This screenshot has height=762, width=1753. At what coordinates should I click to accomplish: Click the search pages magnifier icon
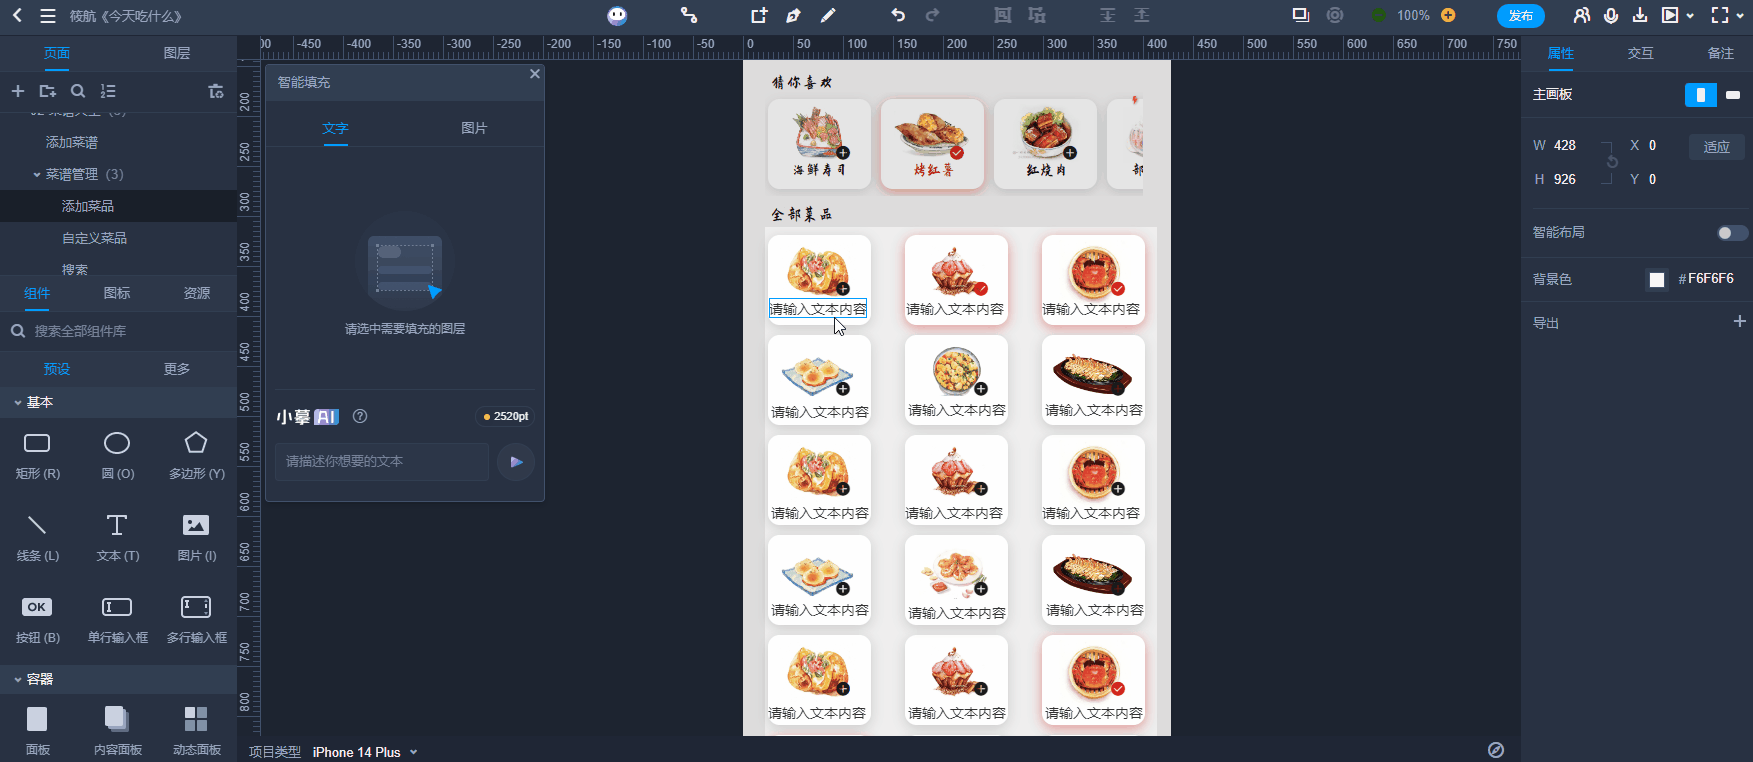point(78,91)
